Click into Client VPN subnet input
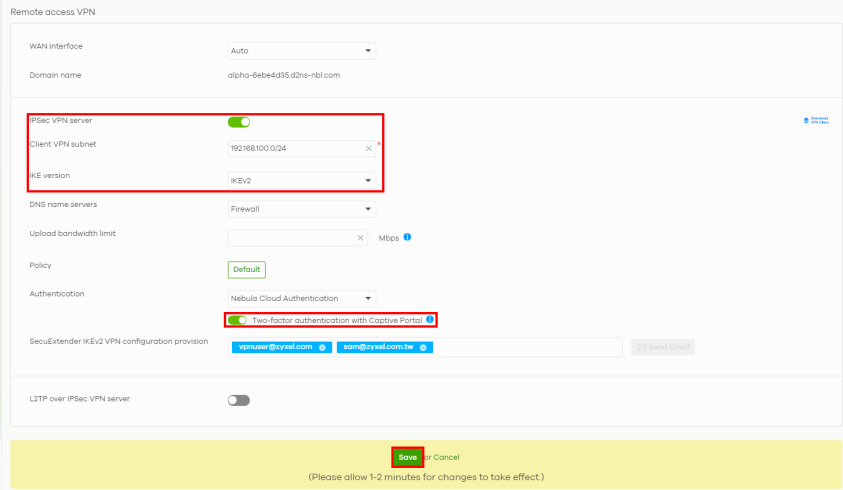Image resolution: width=843 pixels, height=490 pixels. (293, 149)
